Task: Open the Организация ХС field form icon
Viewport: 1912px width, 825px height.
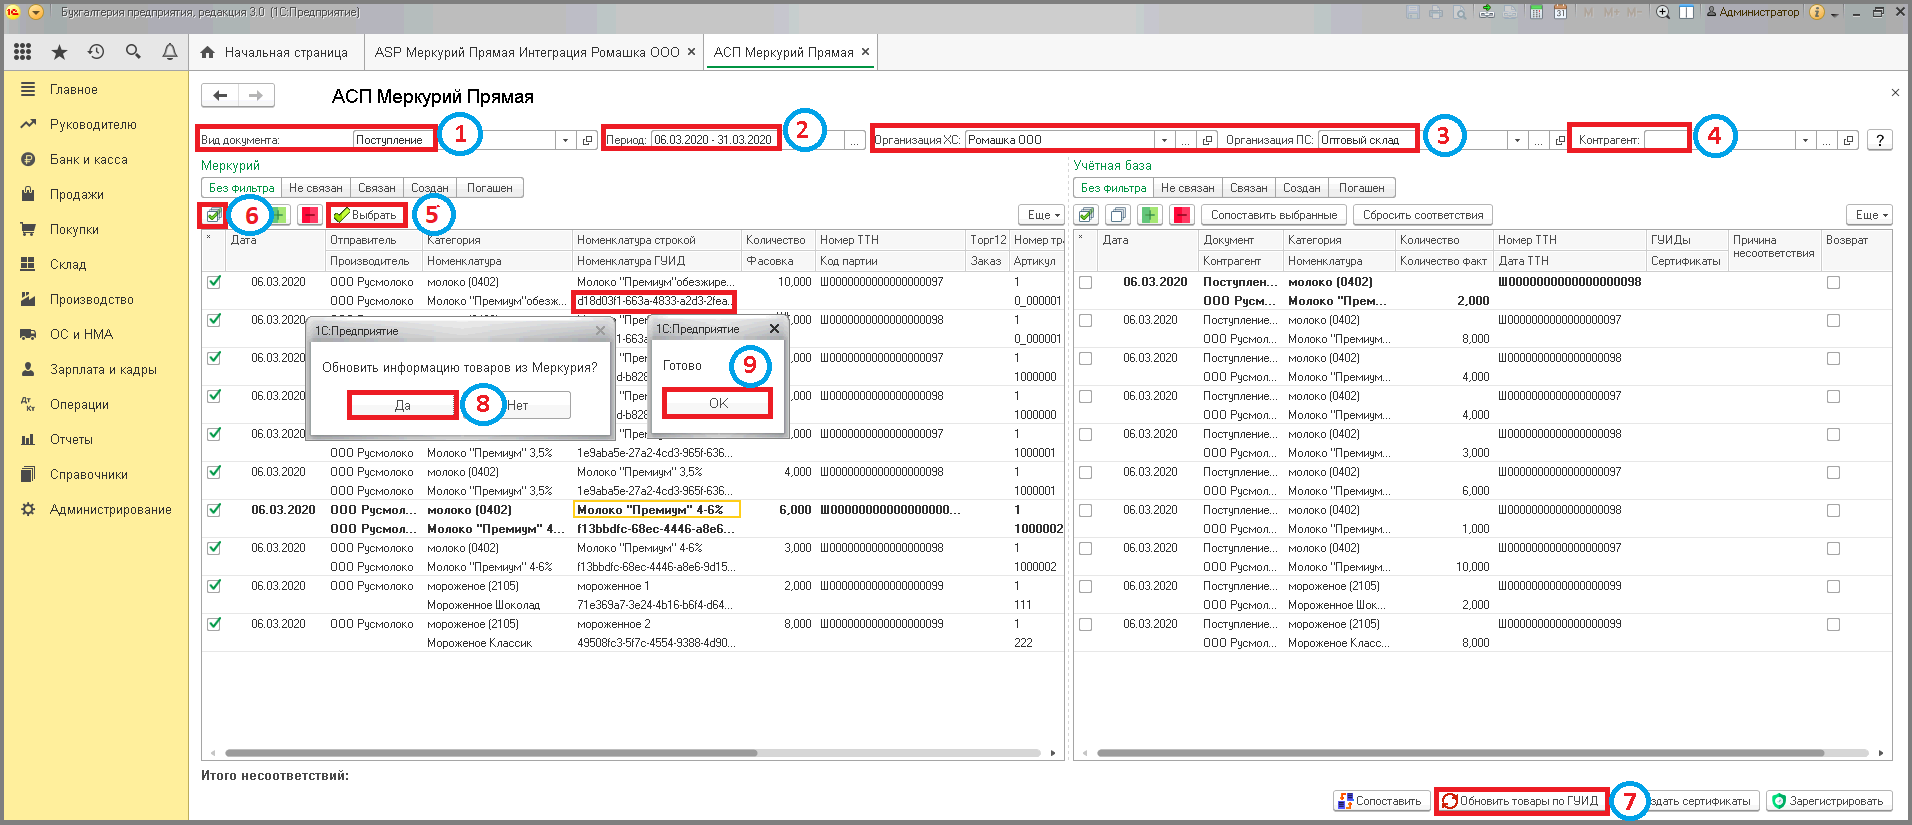Action: point(1207,140)
